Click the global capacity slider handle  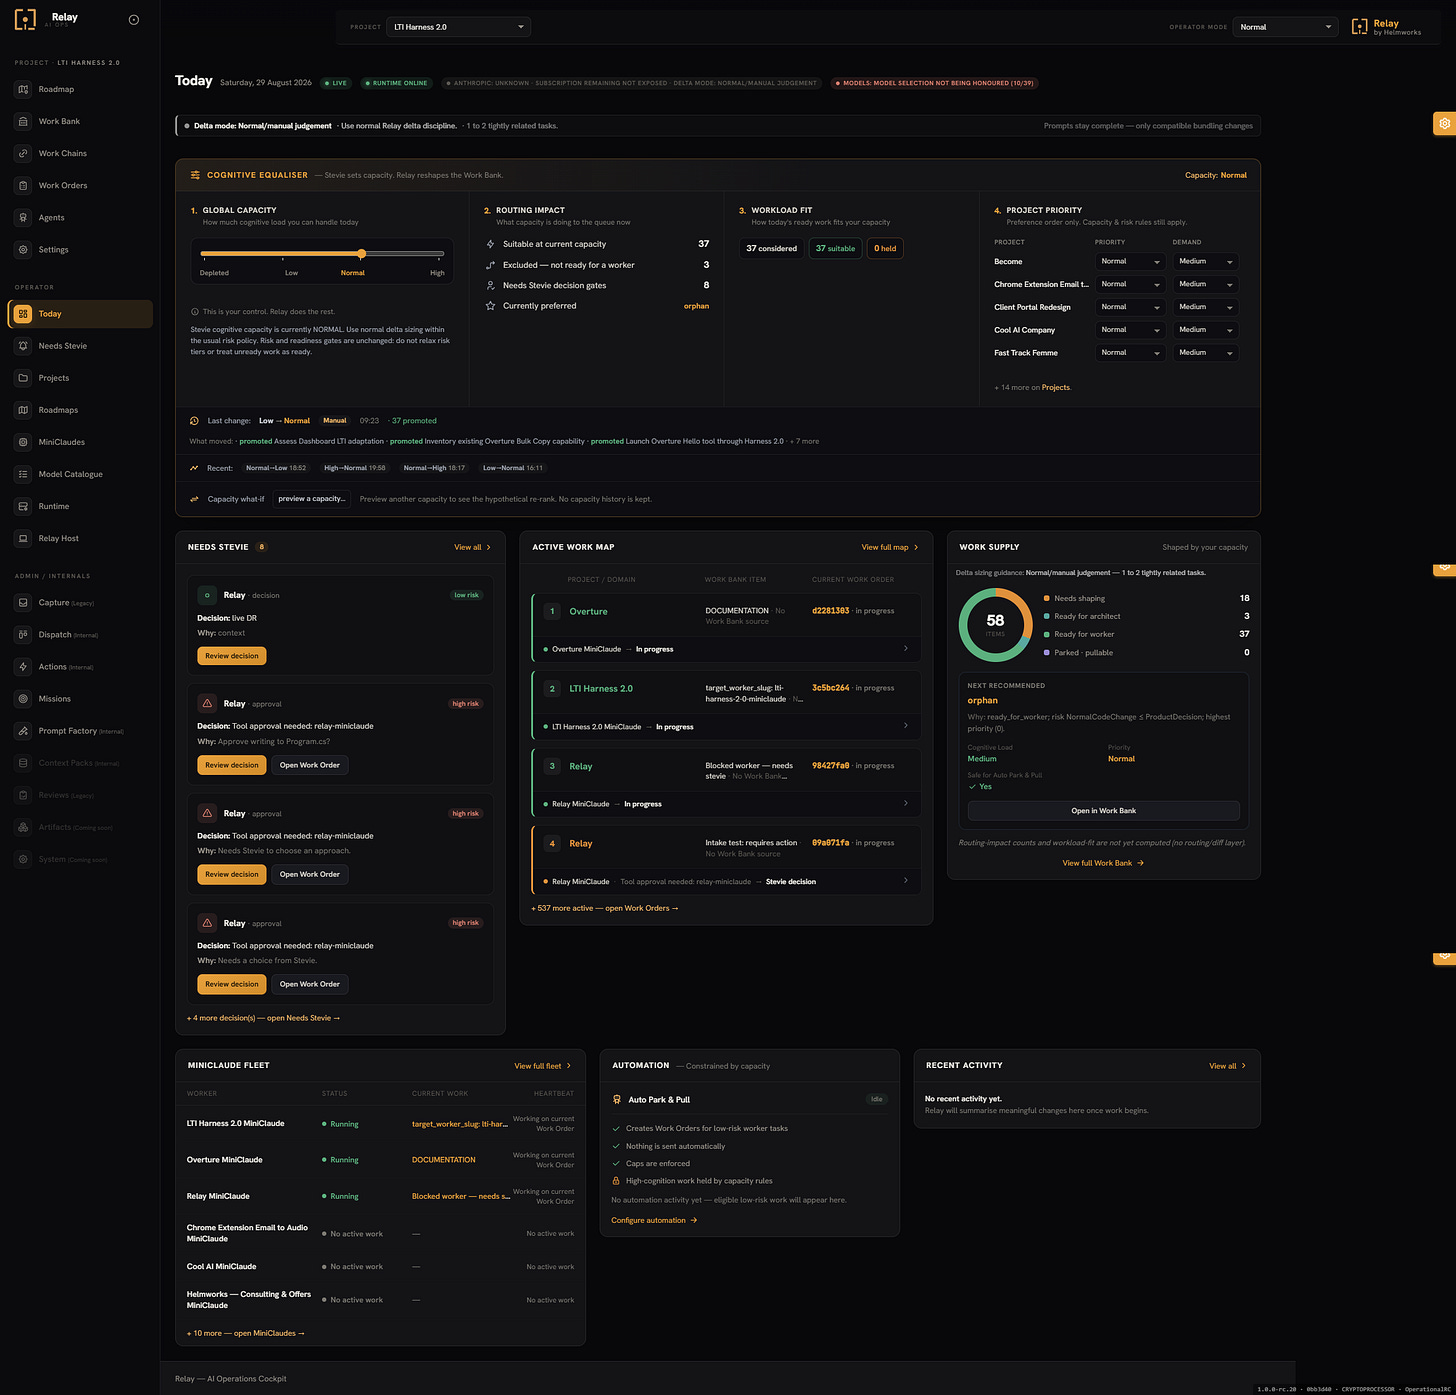coord(361,254)
